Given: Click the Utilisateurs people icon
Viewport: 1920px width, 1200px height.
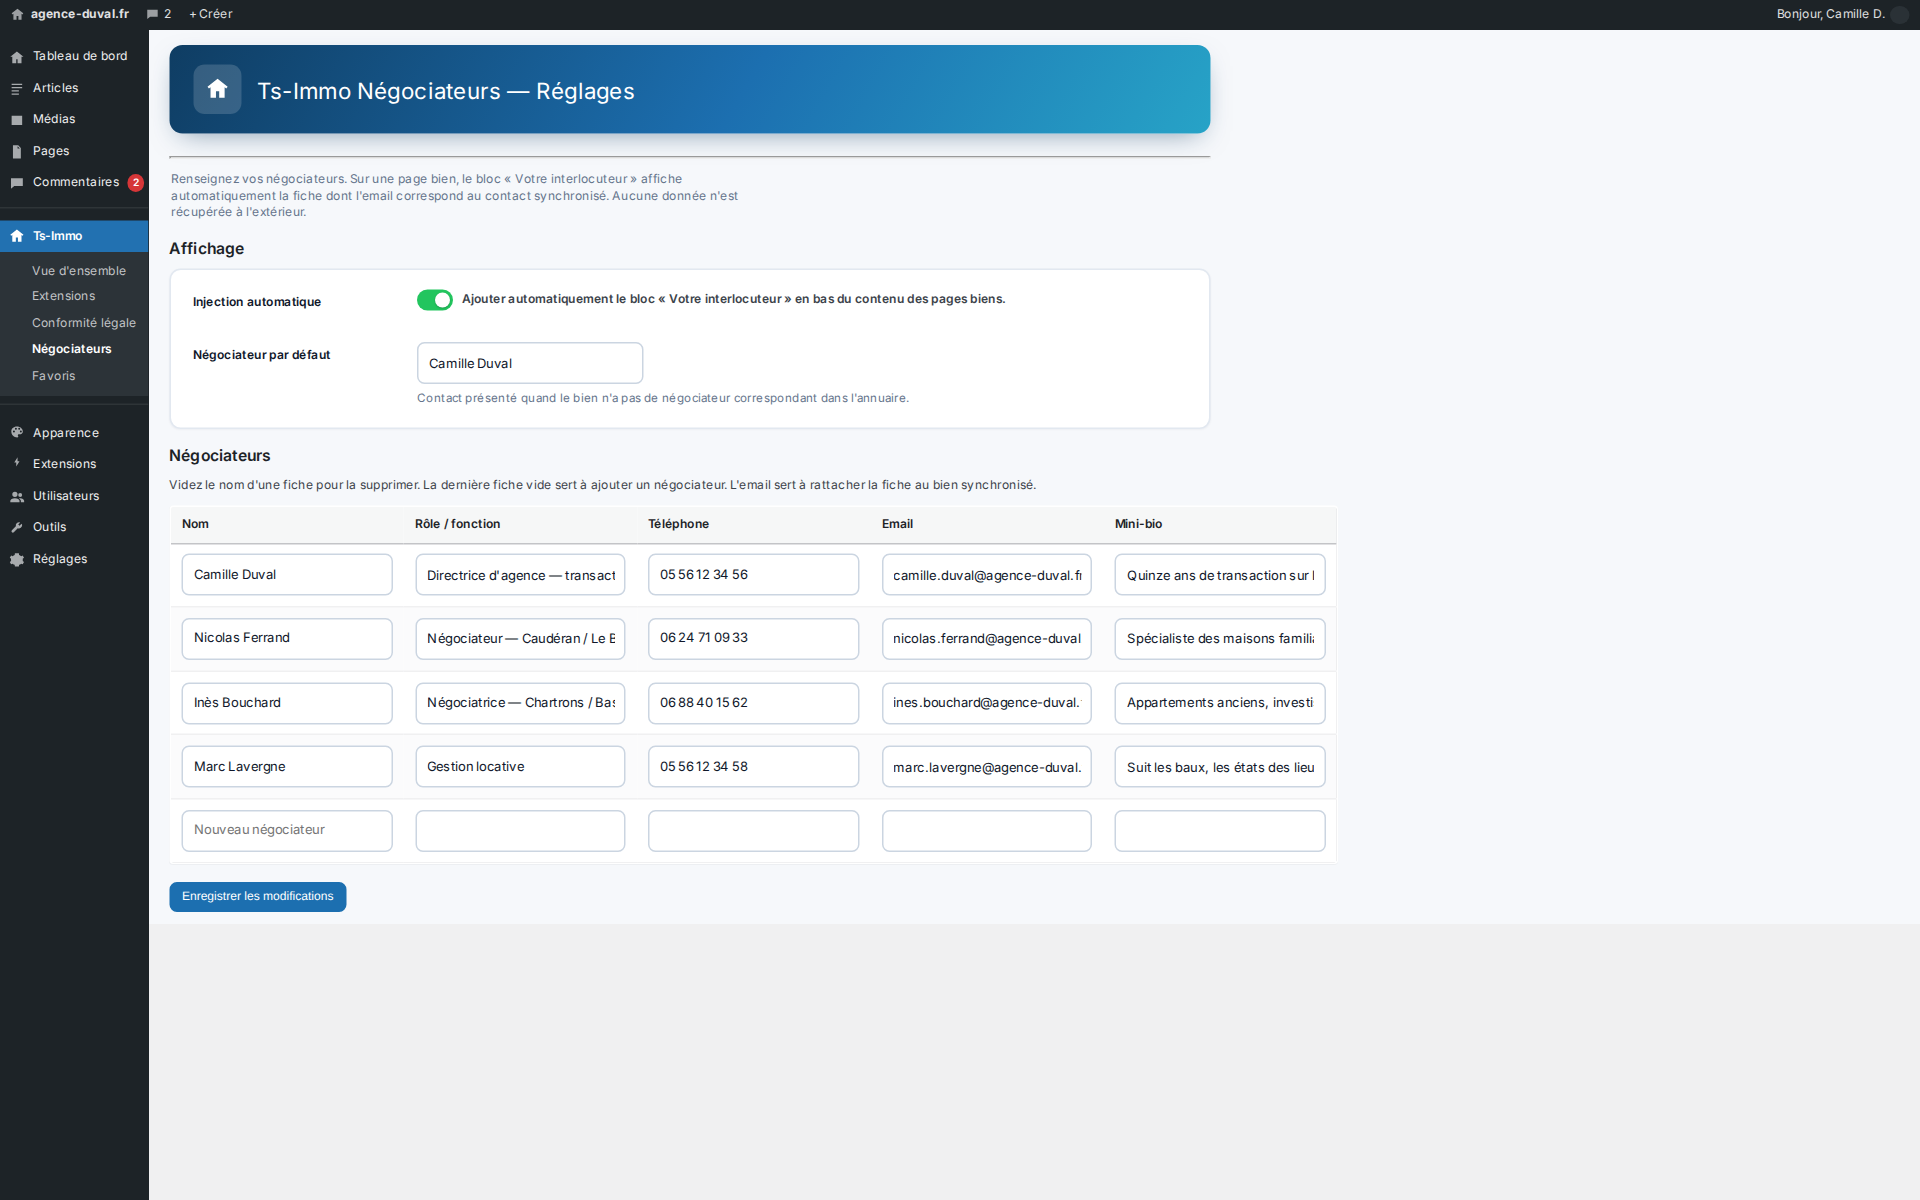Looking at the screenshot, I should 17,496.
